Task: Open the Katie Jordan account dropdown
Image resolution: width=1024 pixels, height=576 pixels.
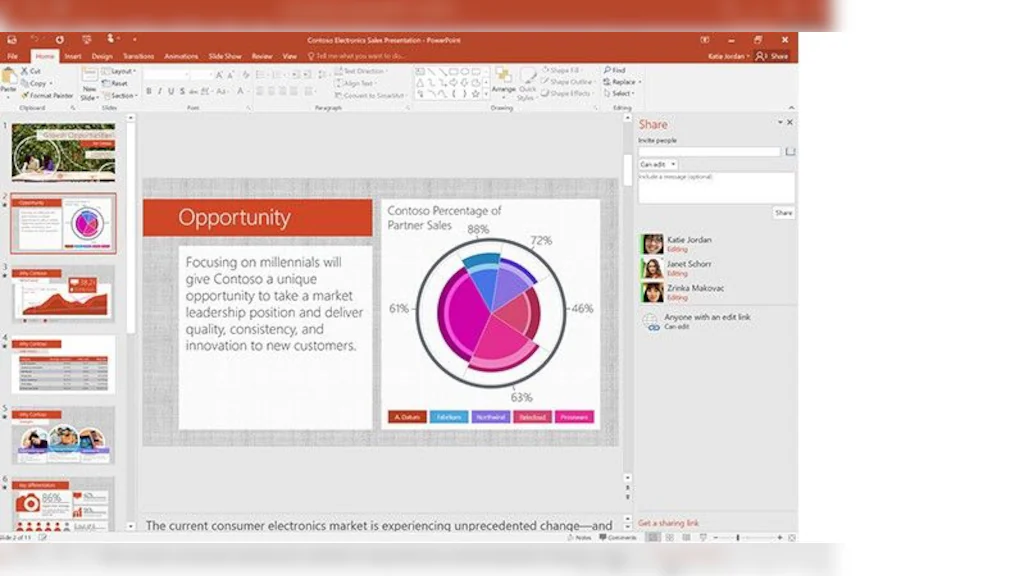Action: [729, 56]
